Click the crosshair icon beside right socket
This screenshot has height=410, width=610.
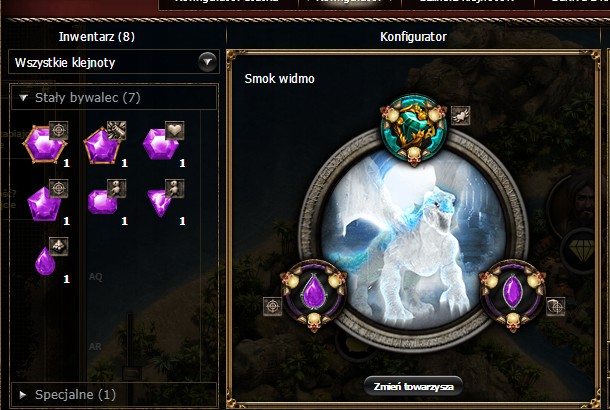(x=556, y=307)
